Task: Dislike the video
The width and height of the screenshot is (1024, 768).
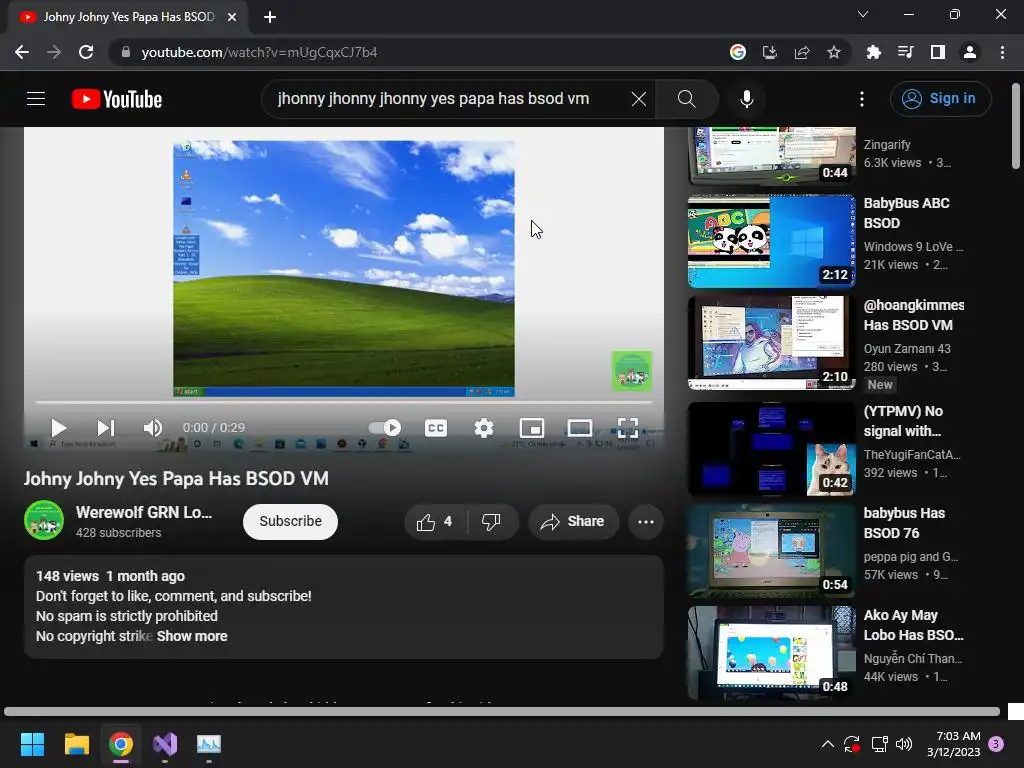Action: coord(492,521)
